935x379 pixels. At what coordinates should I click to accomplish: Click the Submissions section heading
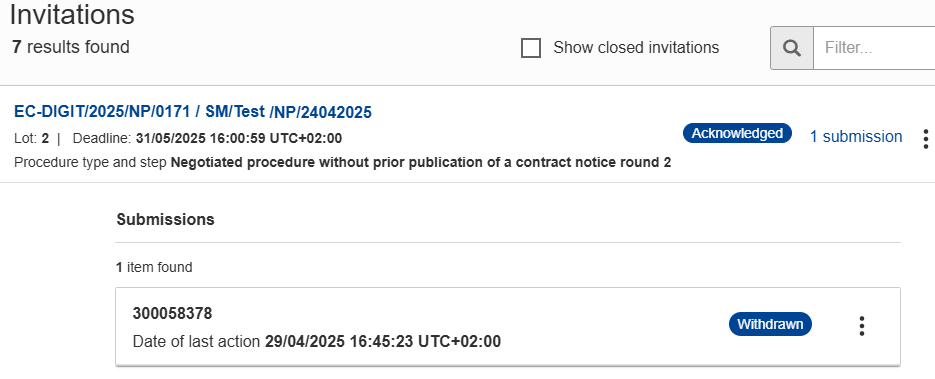[165, 219]
